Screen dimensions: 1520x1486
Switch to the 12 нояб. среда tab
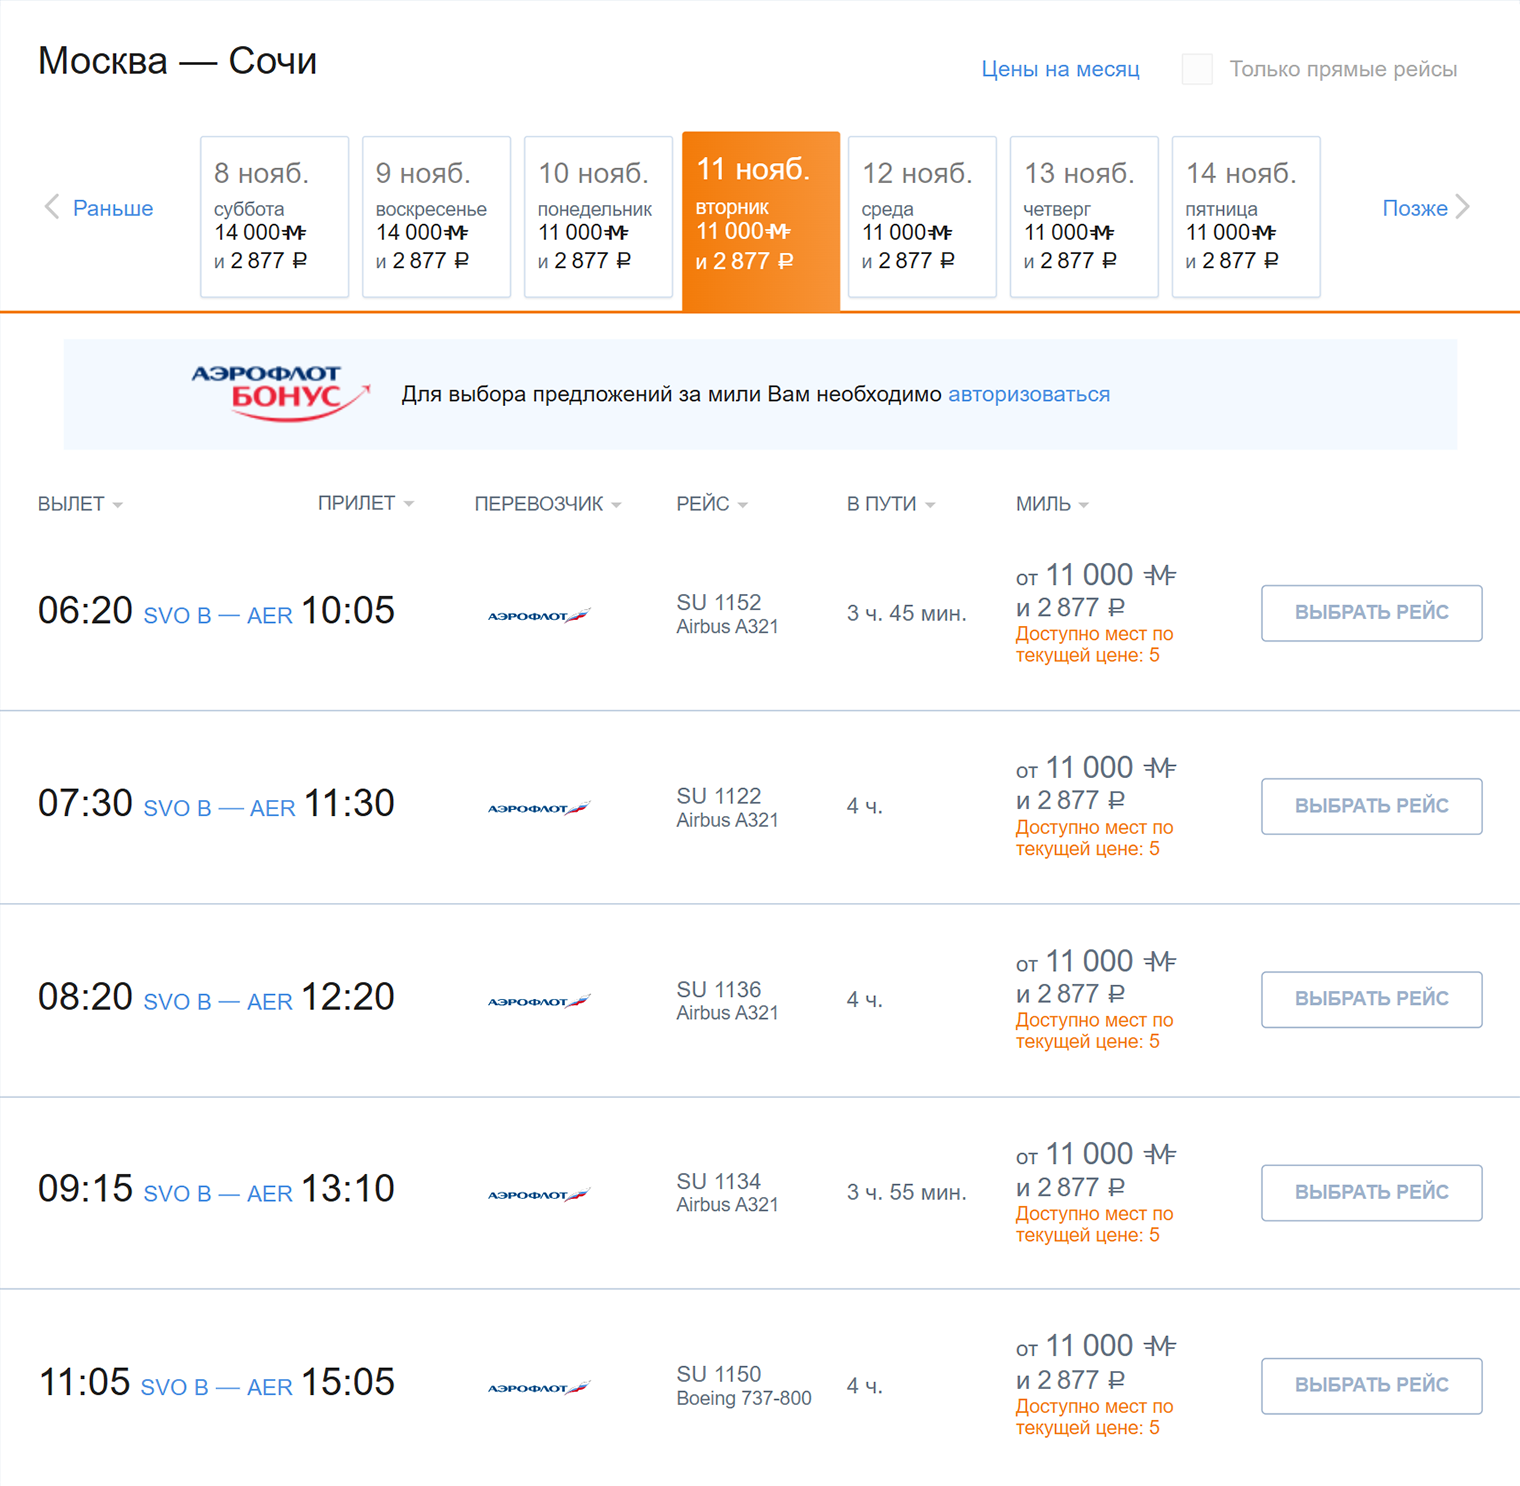(922, 217)
